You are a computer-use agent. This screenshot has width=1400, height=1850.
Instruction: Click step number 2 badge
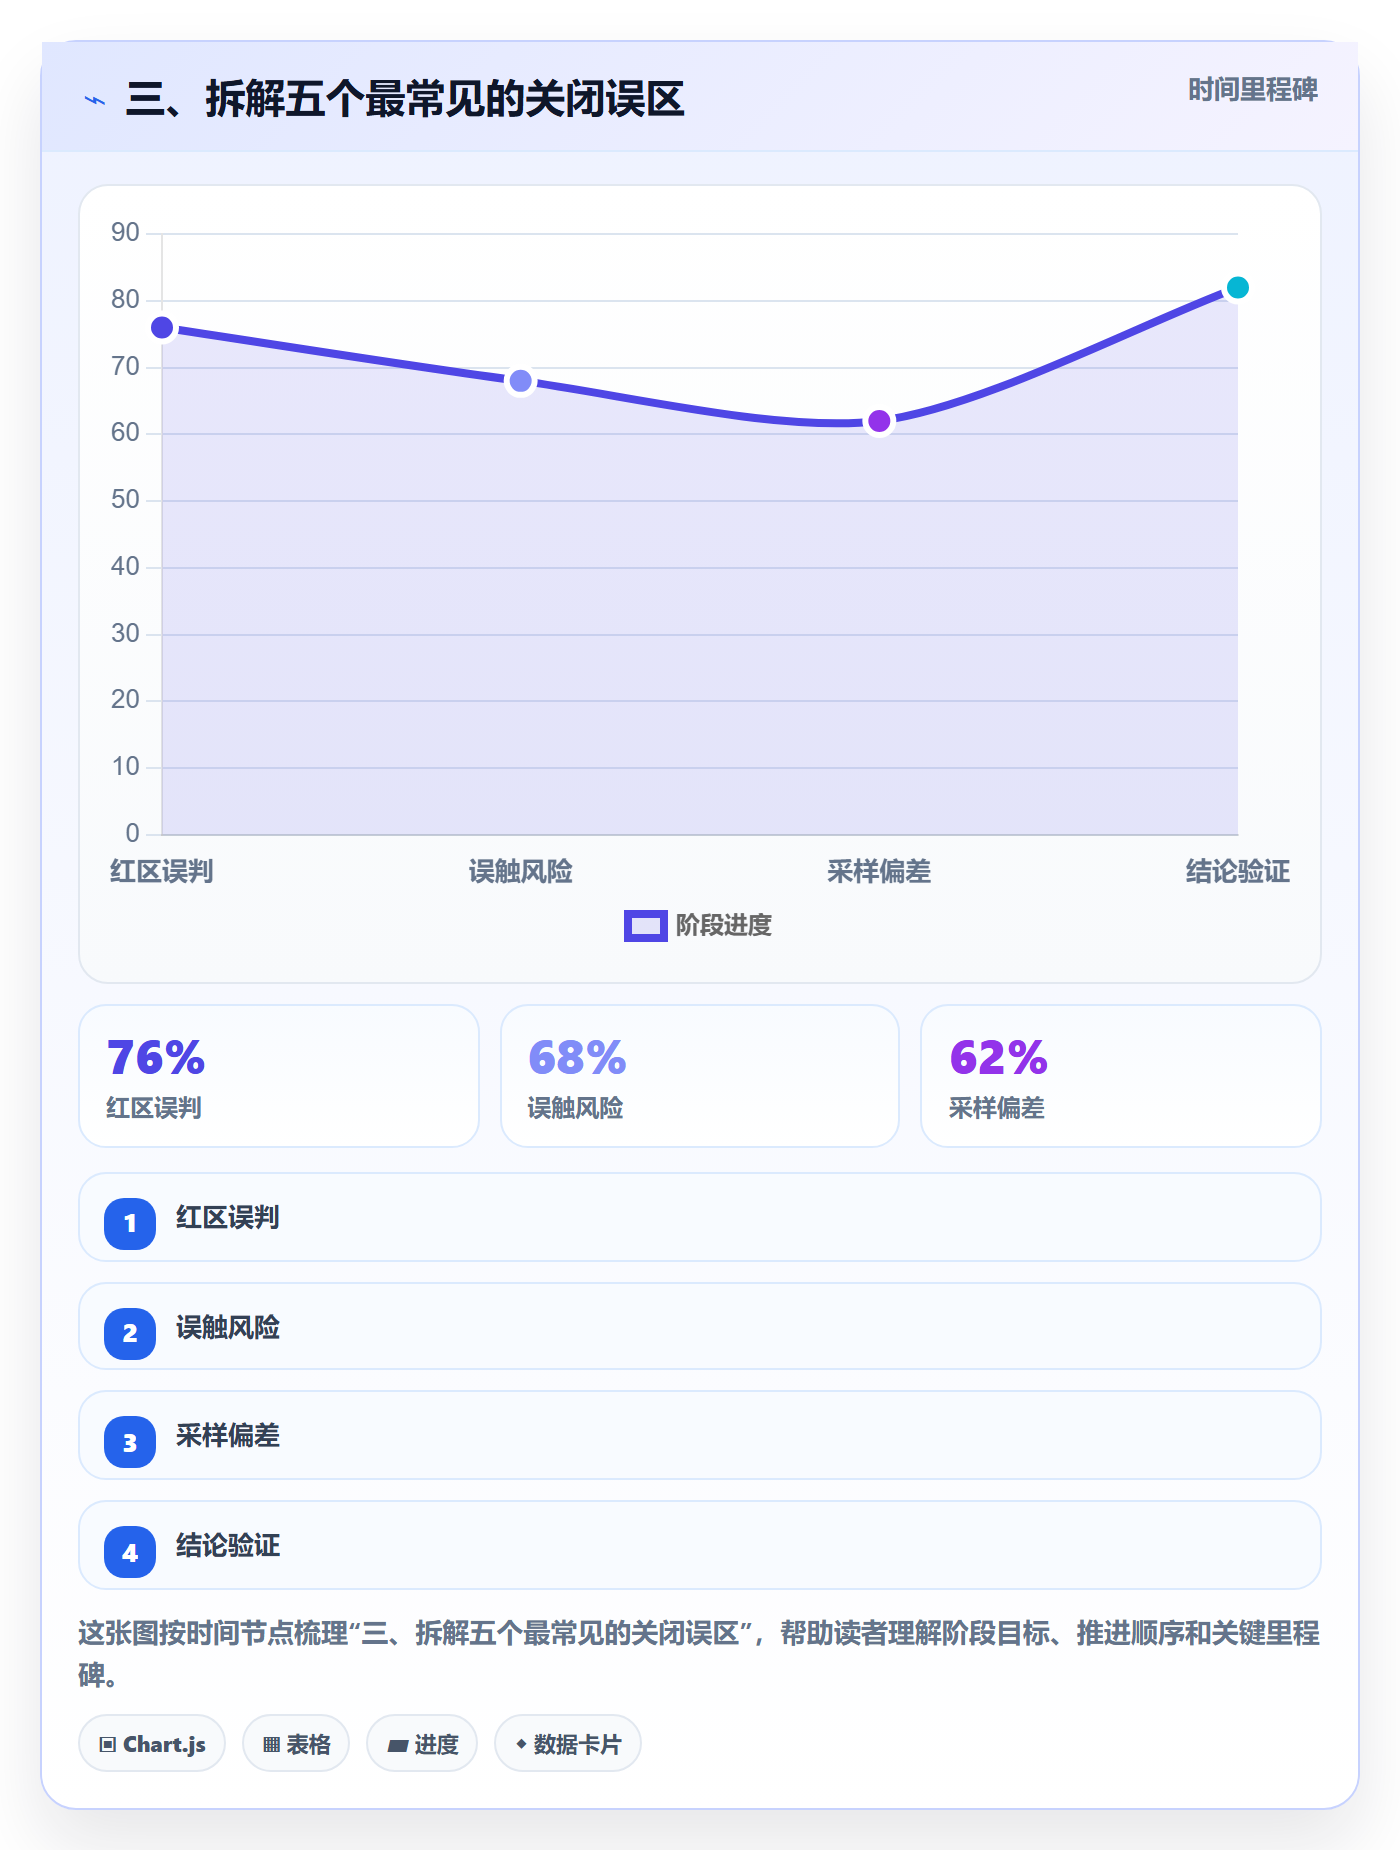(130, 1333)
